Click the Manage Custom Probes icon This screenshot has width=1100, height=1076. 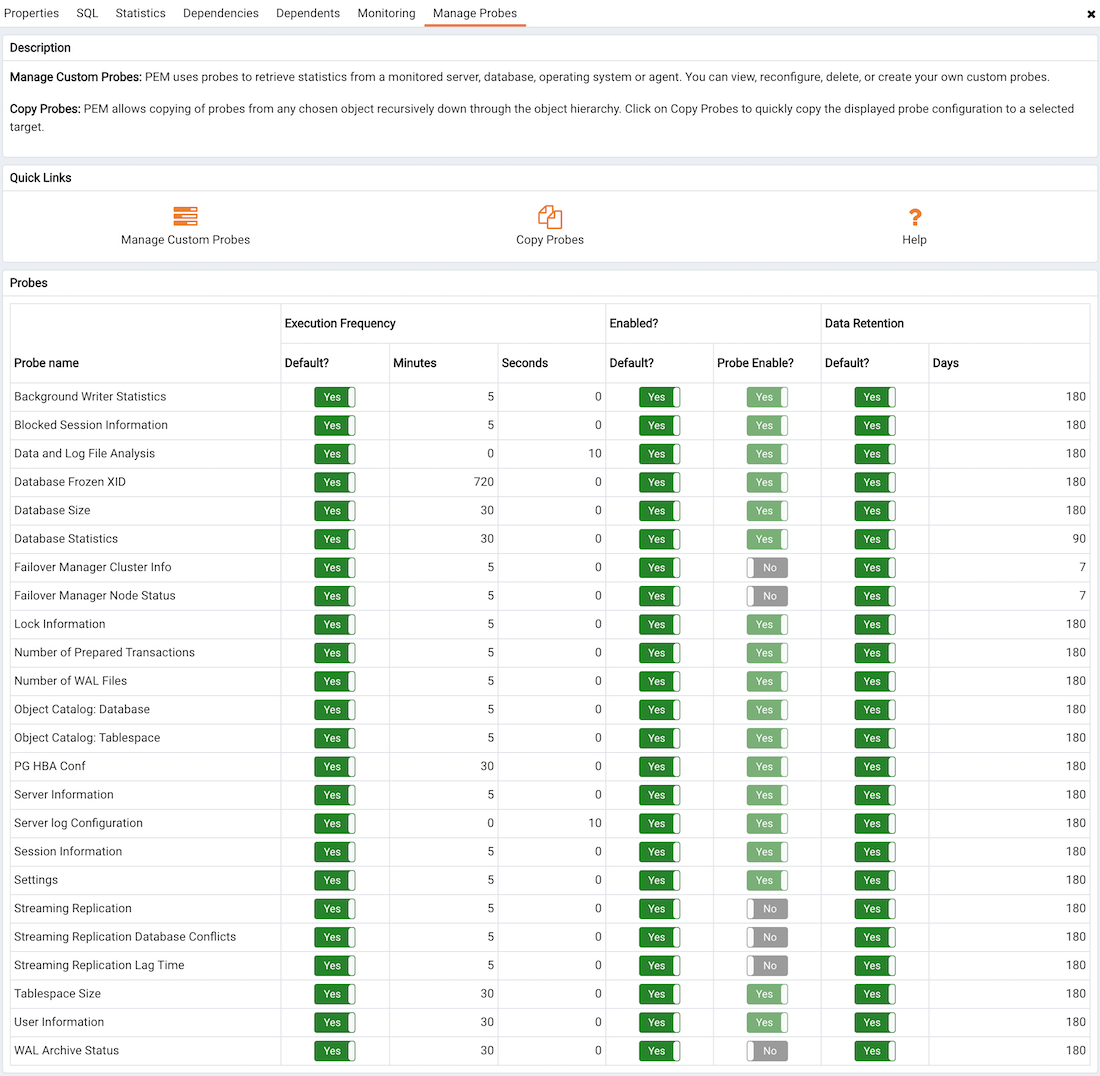coord(185,216)
